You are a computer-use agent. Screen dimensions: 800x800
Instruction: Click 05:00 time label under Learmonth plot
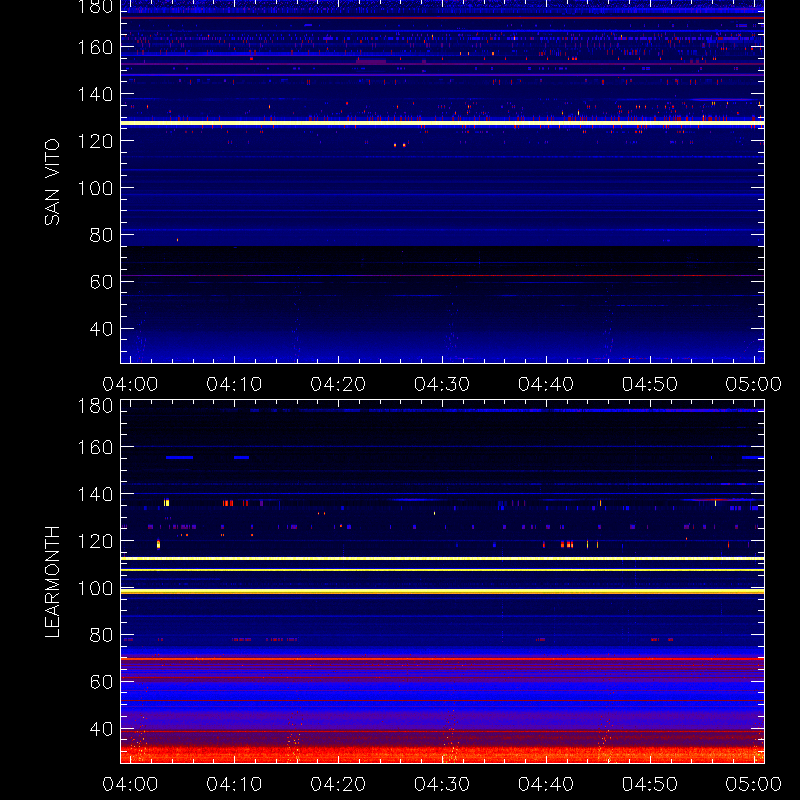(754, 784)
